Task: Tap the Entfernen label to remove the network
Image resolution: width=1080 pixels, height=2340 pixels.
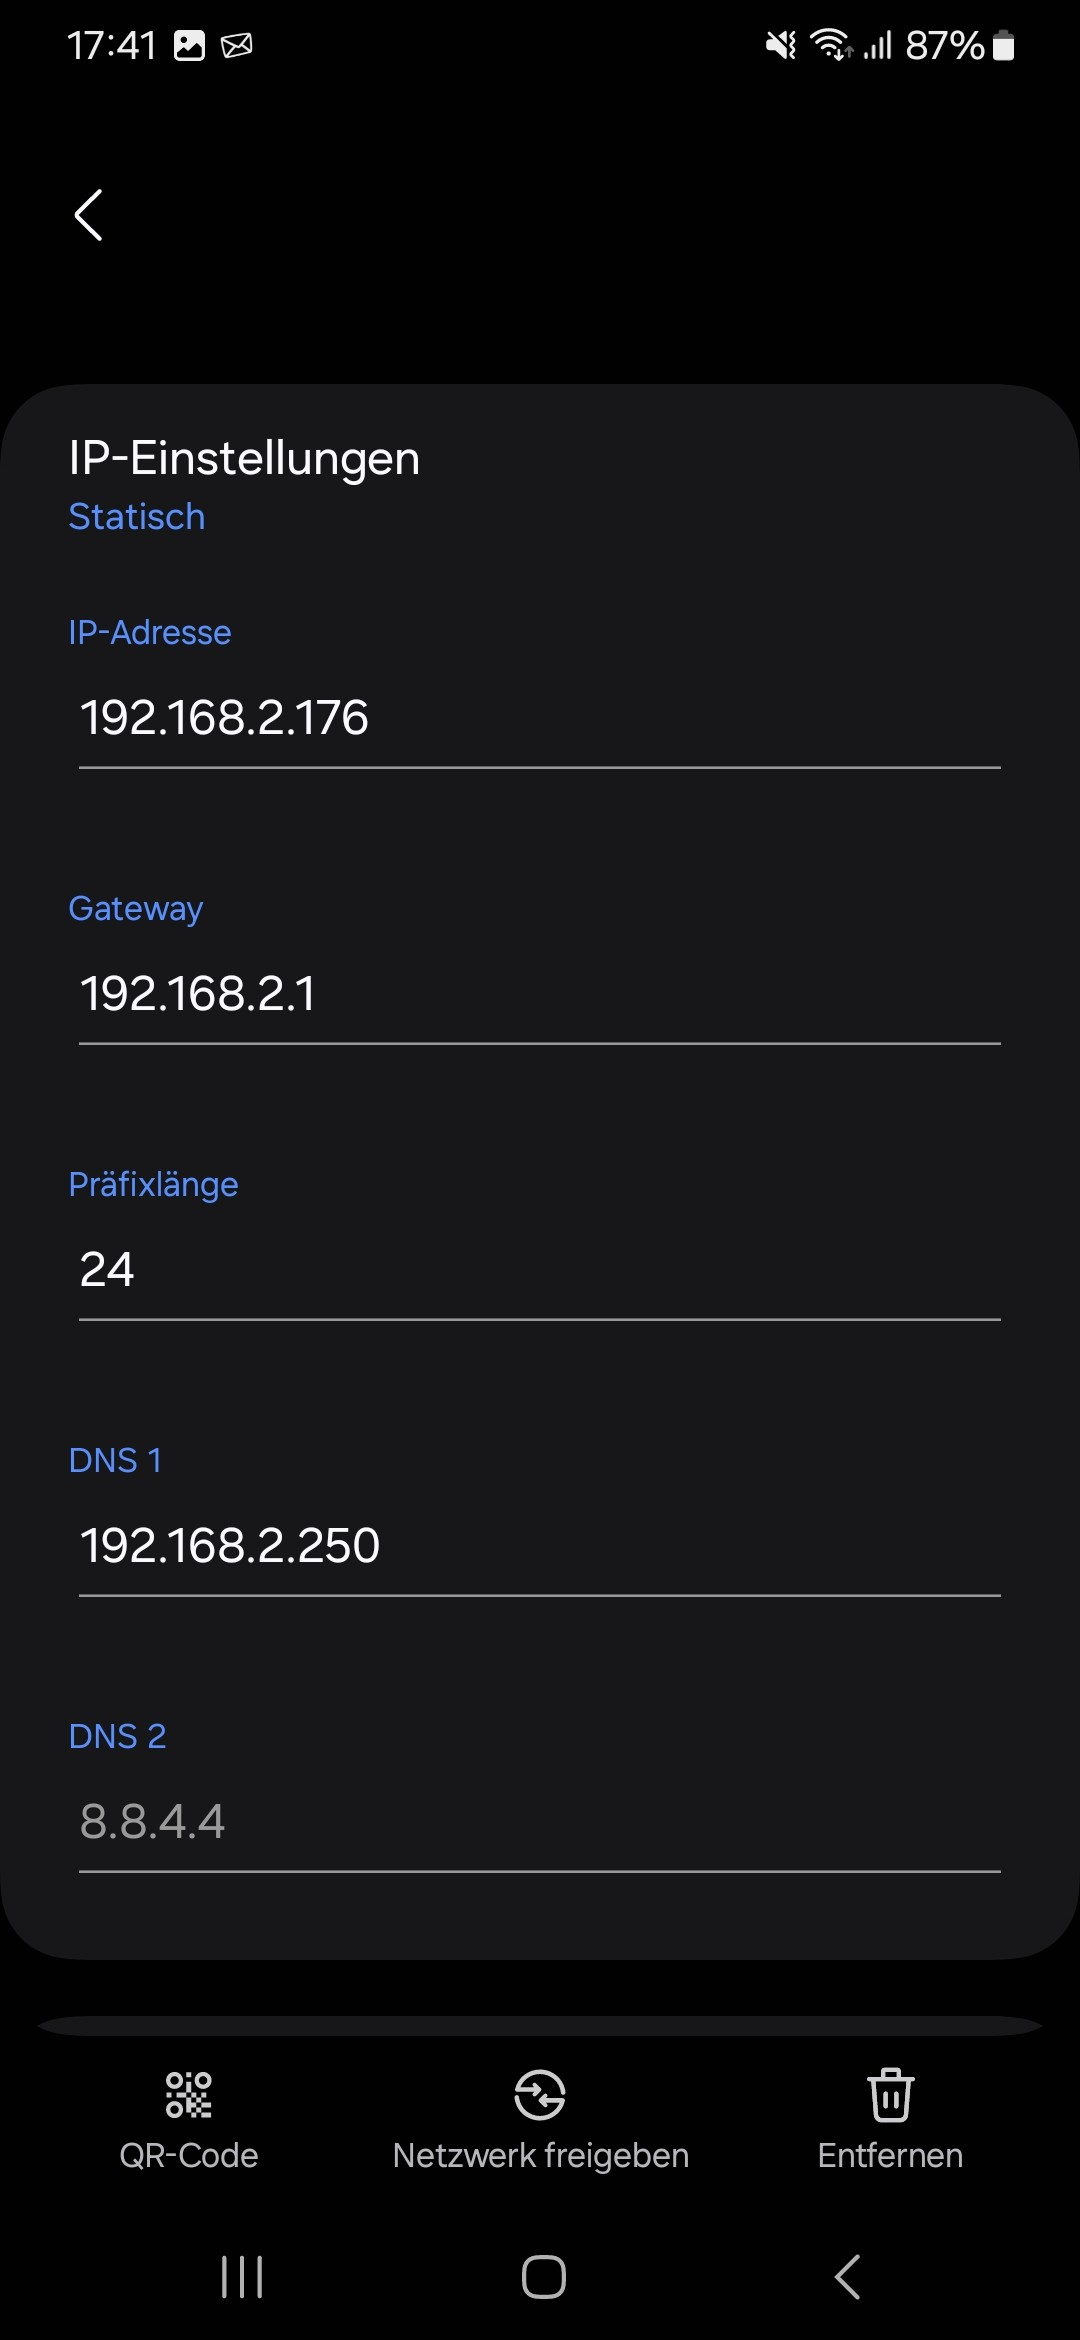Action: 890,2156
